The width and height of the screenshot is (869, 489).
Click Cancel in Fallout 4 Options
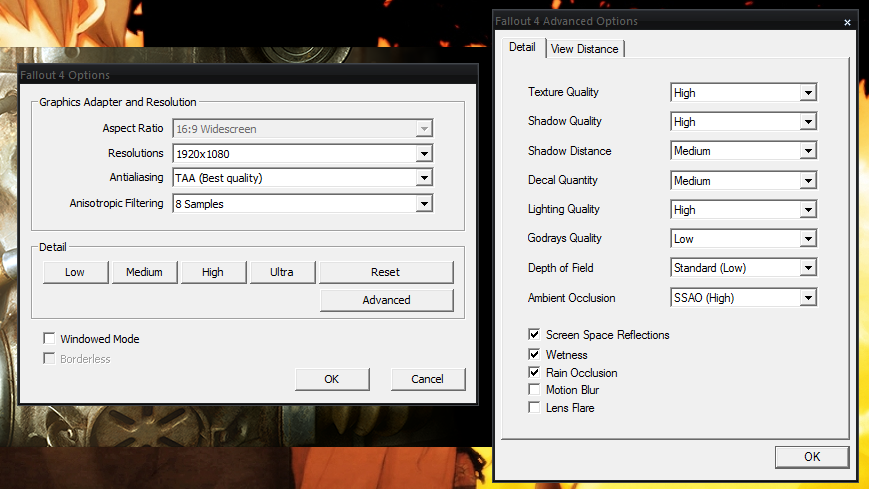428,379
